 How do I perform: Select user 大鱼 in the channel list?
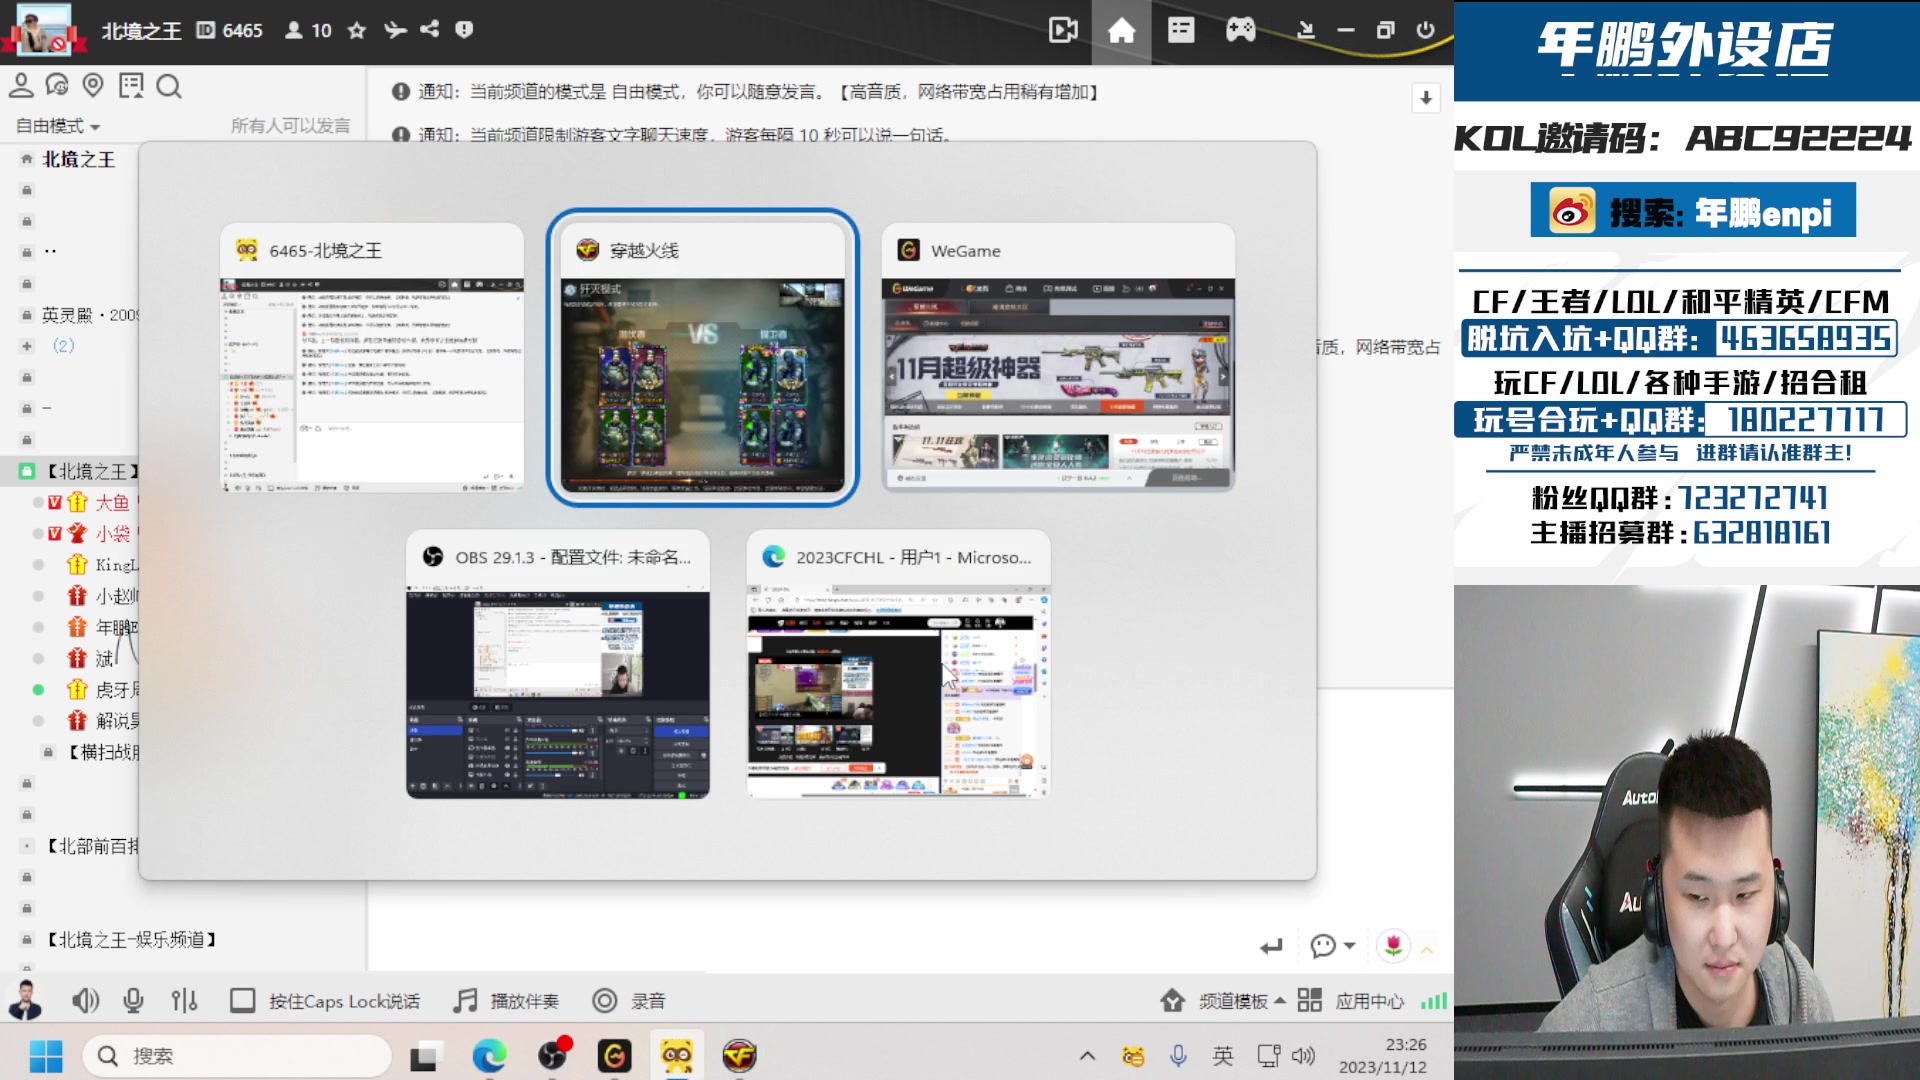112,502
